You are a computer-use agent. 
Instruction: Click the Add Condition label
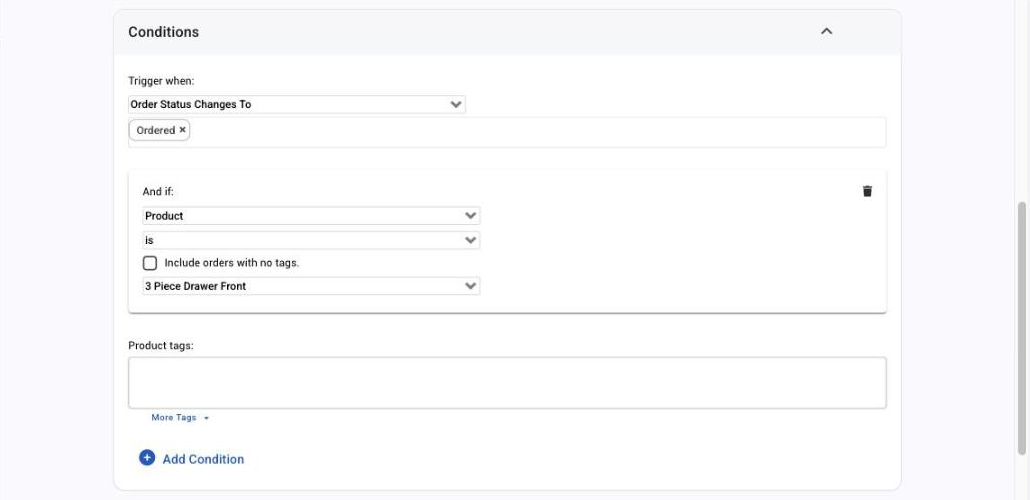pos(203,459)
